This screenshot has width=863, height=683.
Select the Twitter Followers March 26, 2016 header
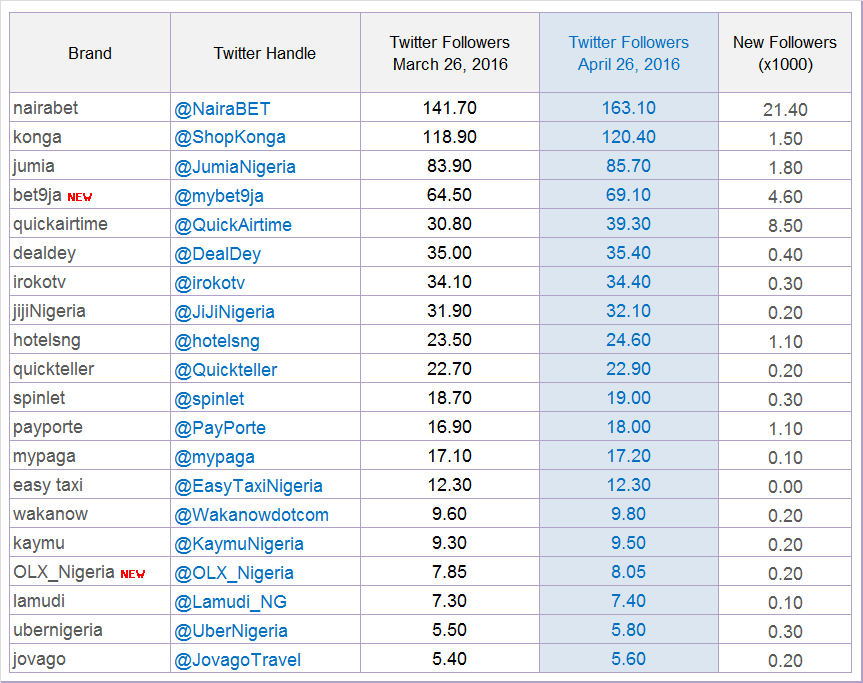coord(450,53)
